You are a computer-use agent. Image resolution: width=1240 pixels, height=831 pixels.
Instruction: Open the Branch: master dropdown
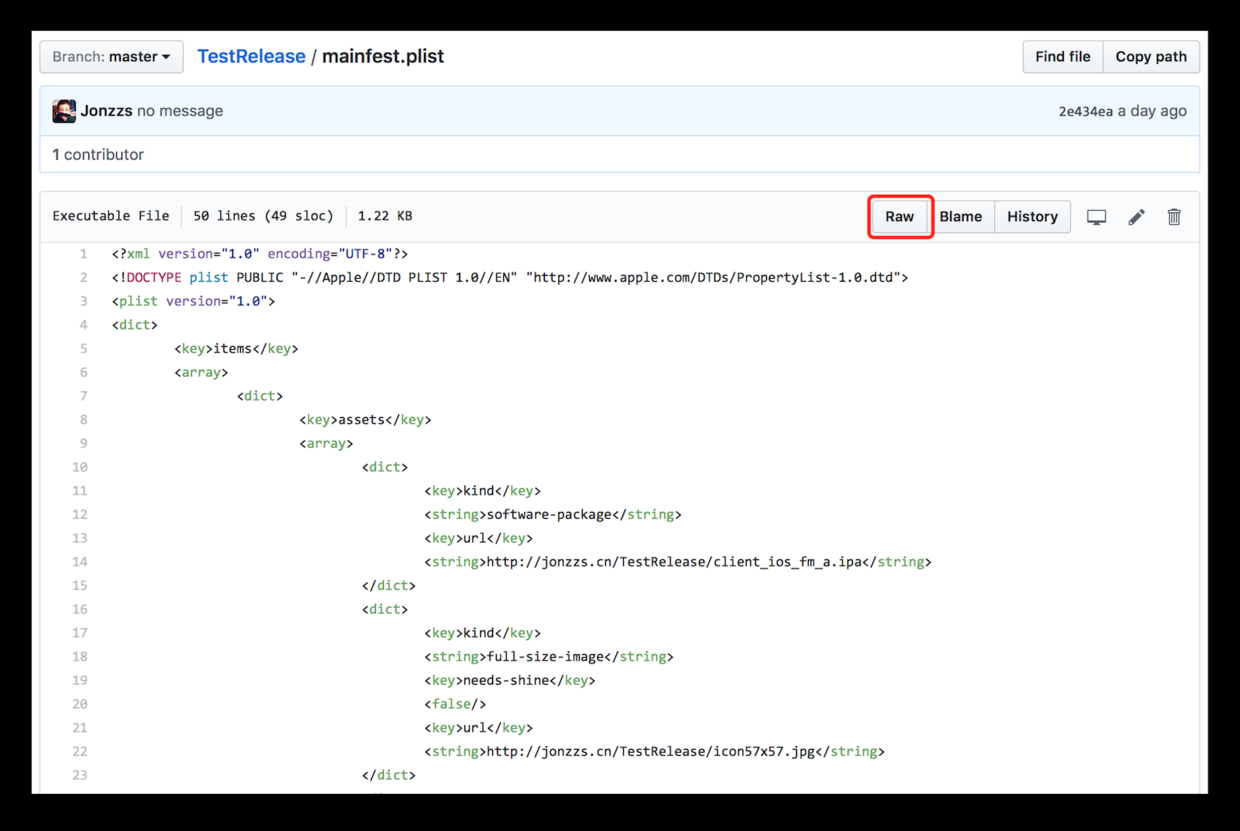click(x=111, y=57)
